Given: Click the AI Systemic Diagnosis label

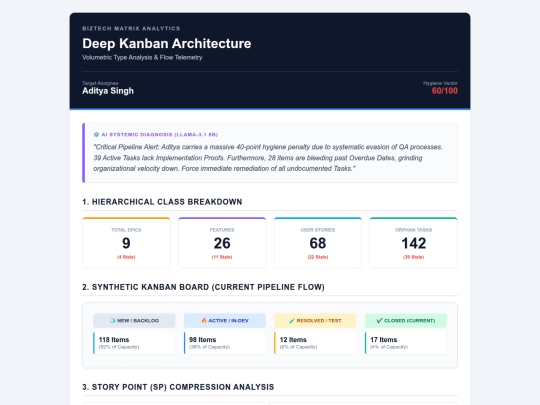Looking at the screenshot, I should click(160, 135).
